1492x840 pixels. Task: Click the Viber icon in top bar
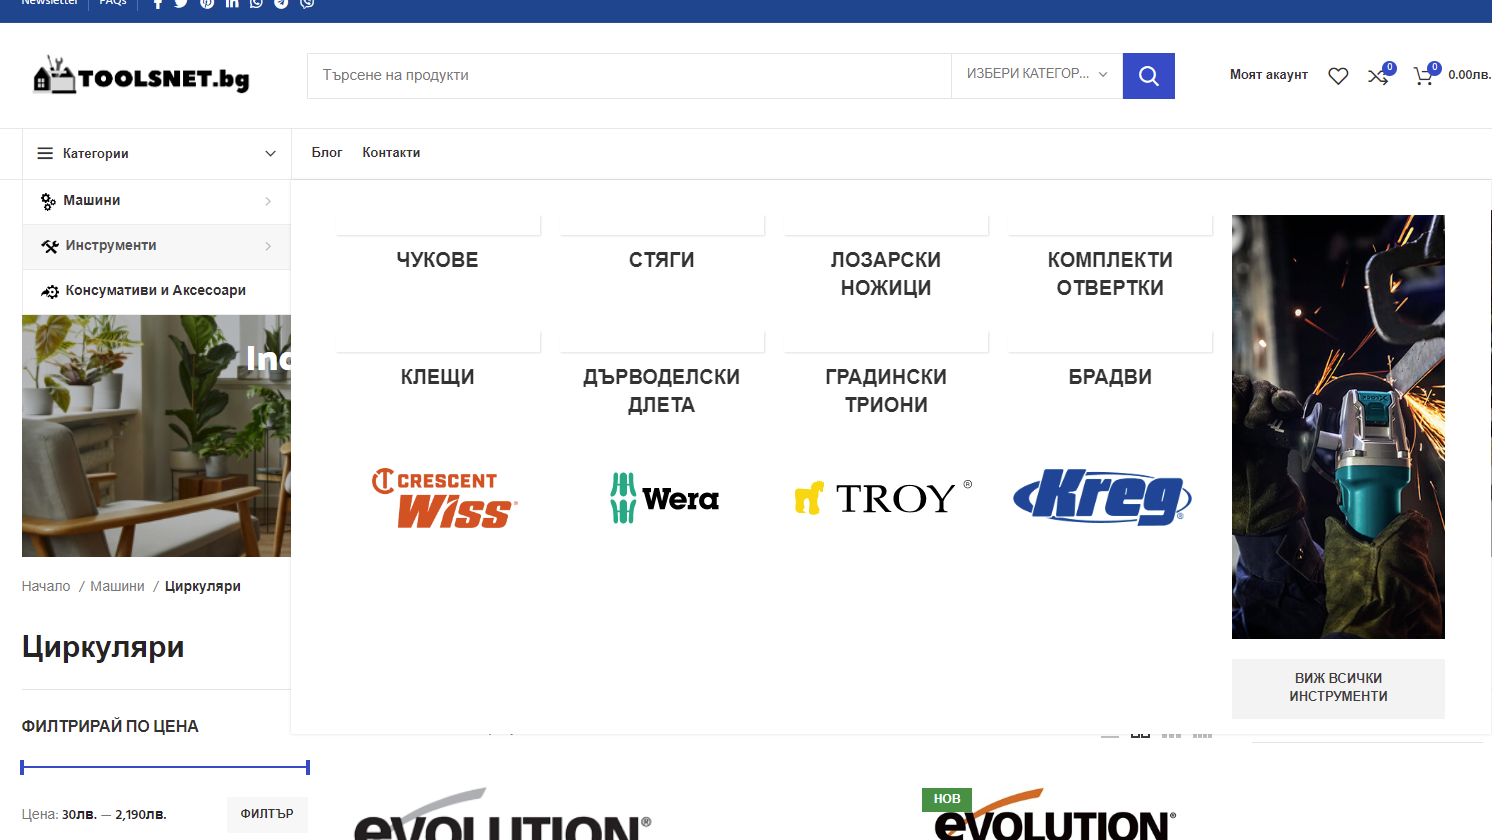point(307,3)
